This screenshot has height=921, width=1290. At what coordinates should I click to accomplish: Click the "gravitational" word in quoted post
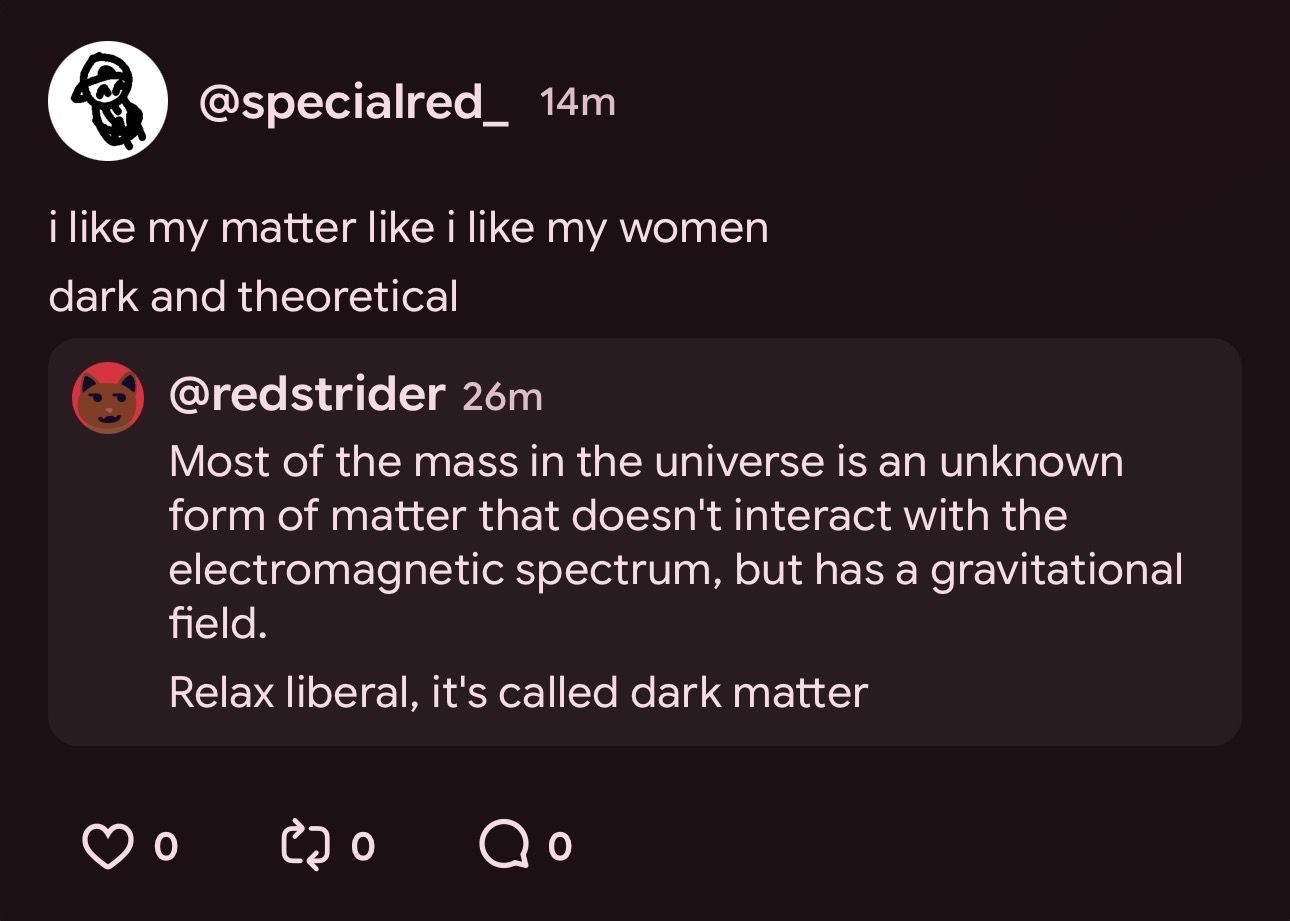pyautogui.click(x=1057, y=571)
